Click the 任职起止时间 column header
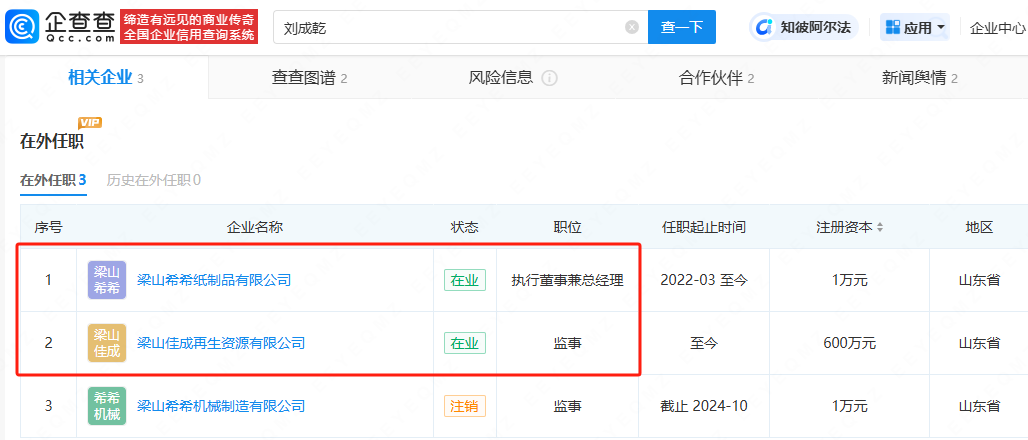The image size is (1028, 440). pyautogui.click(x=703, y=228)
